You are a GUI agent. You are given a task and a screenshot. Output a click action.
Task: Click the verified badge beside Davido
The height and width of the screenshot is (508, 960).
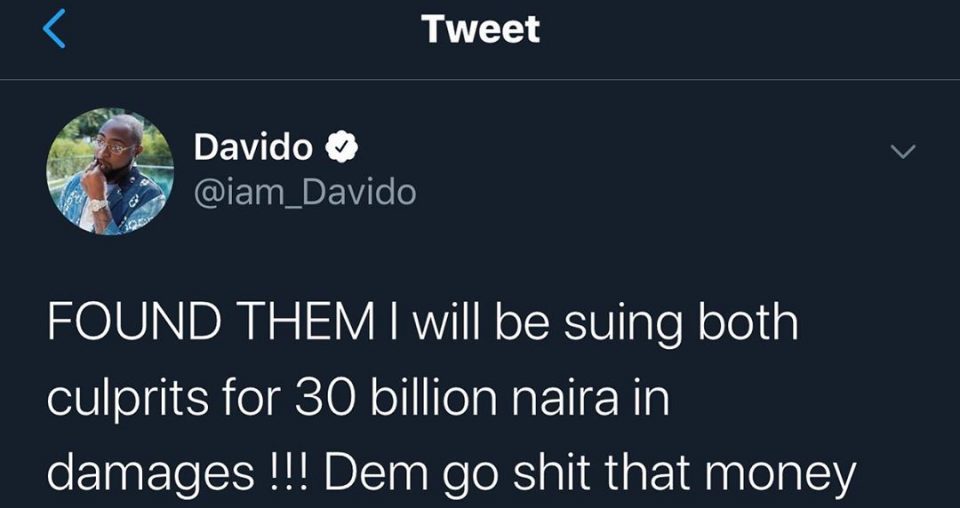pyautogui.click(x=340, y=149)
